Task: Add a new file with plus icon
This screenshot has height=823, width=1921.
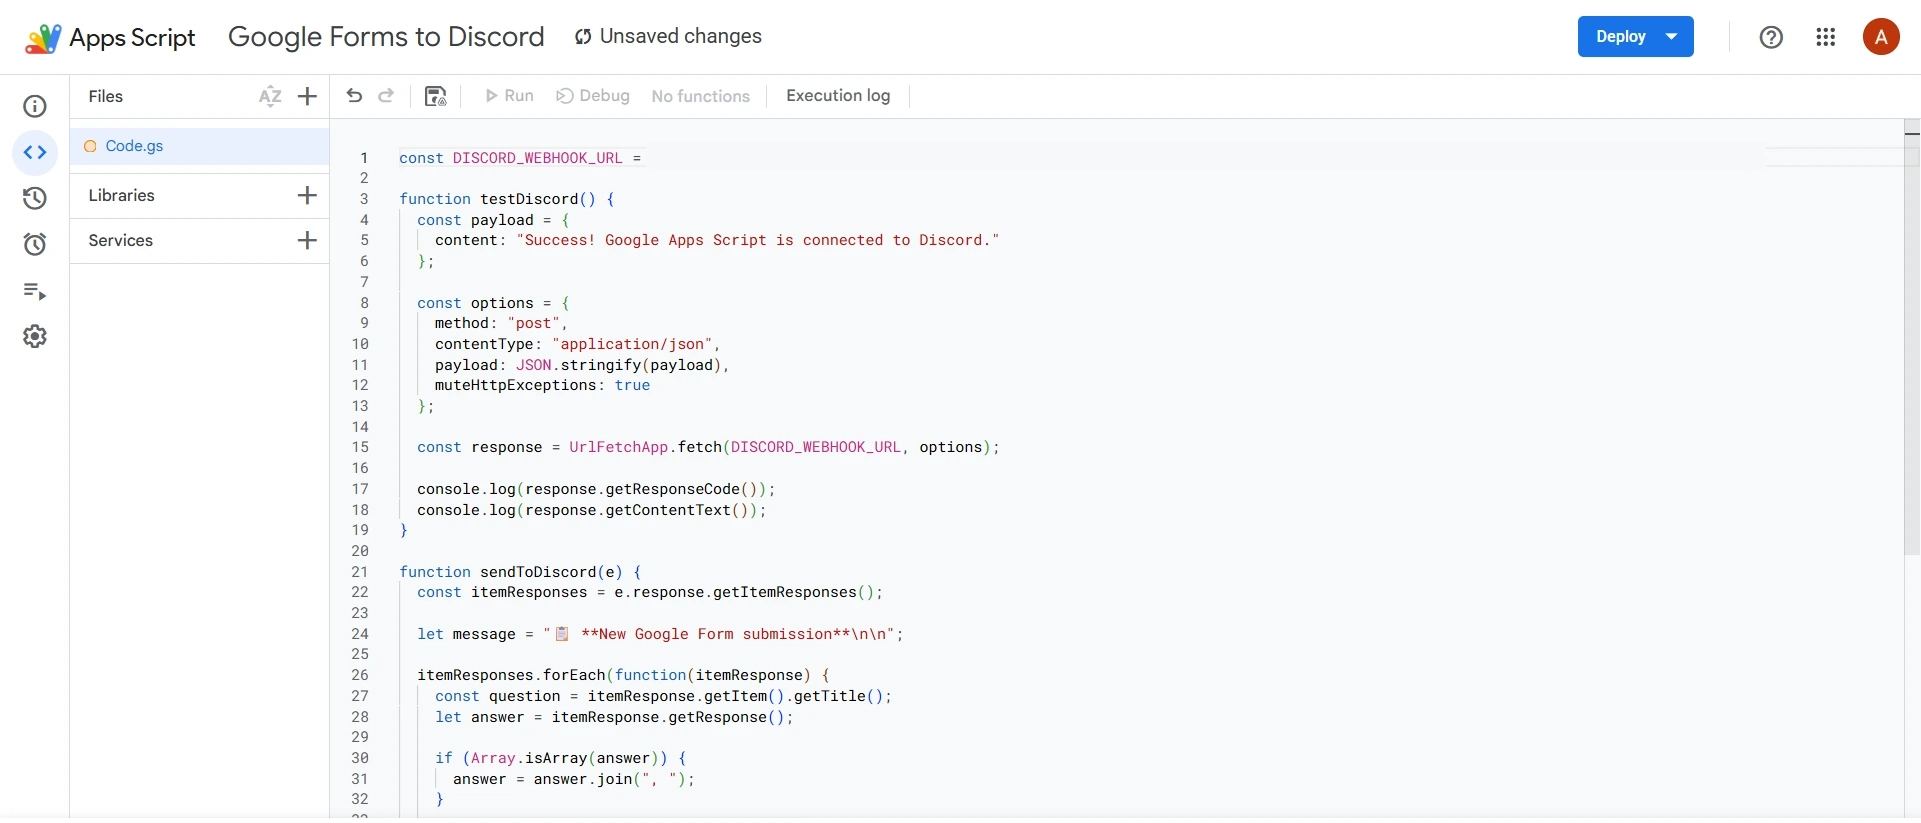Action: [307, 96]
